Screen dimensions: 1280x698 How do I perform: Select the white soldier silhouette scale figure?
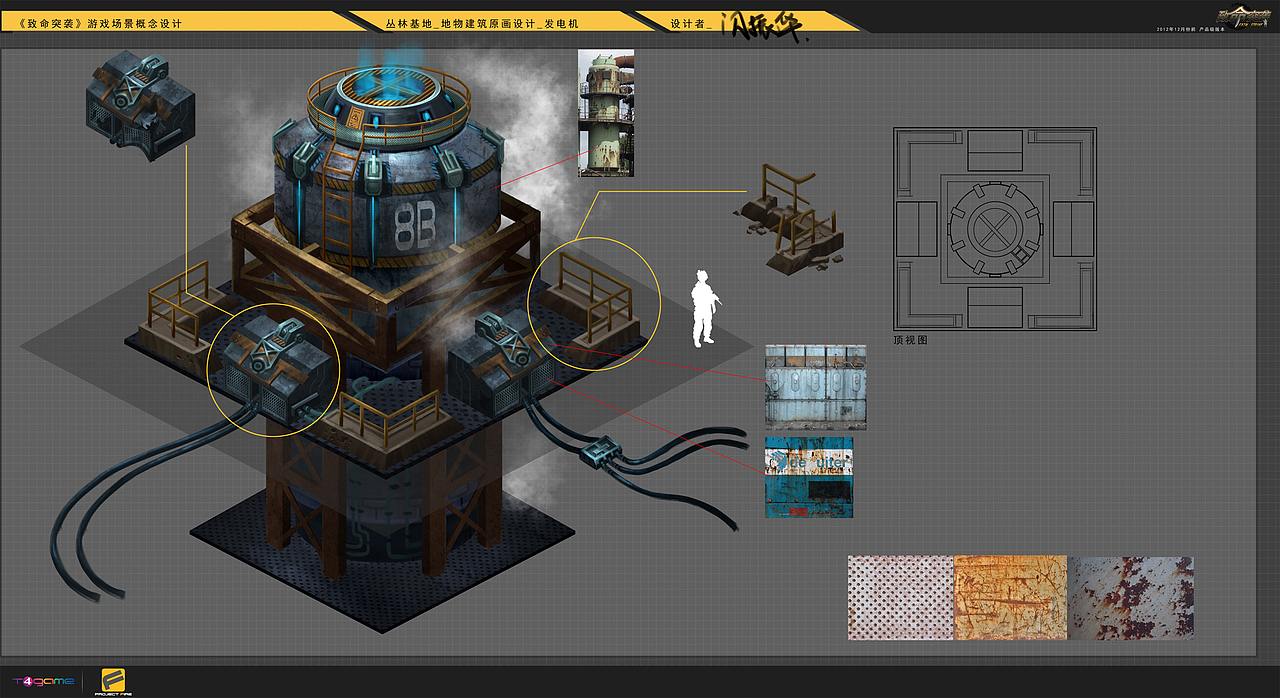705,308
